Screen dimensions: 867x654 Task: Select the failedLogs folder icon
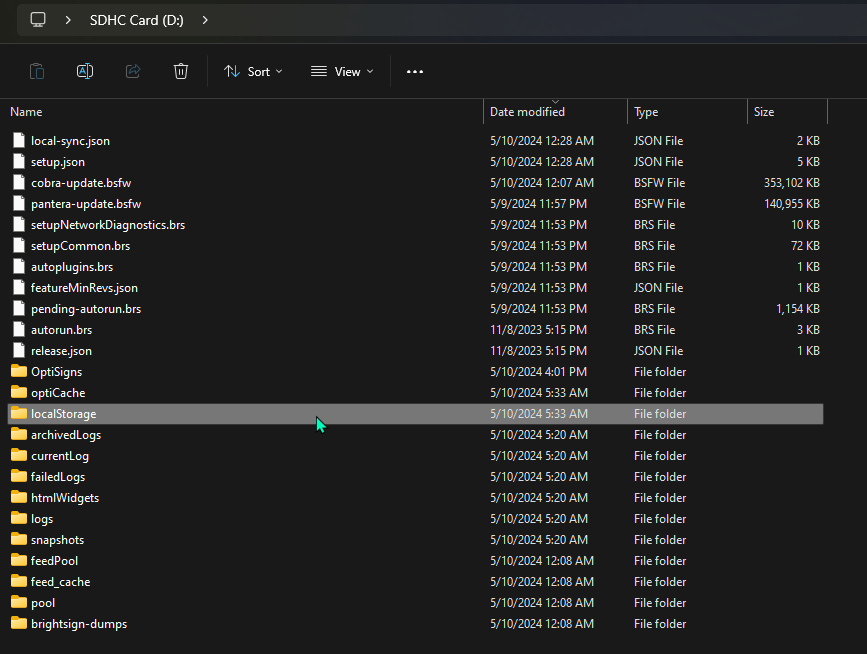coord(19,476)
